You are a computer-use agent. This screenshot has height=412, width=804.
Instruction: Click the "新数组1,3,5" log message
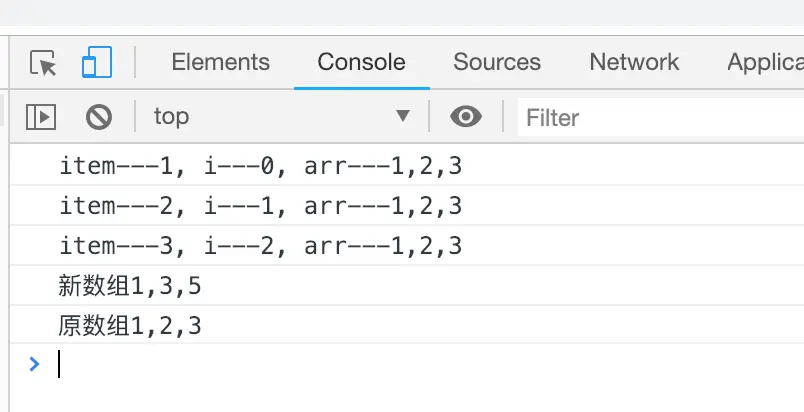click(130, 286)
